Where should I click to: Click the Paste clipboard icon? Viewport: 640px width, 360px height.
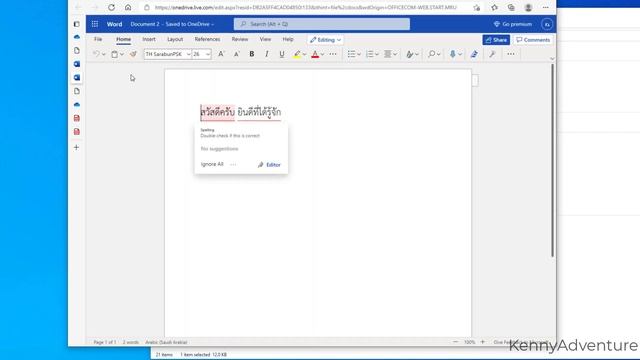pos(115,54)
